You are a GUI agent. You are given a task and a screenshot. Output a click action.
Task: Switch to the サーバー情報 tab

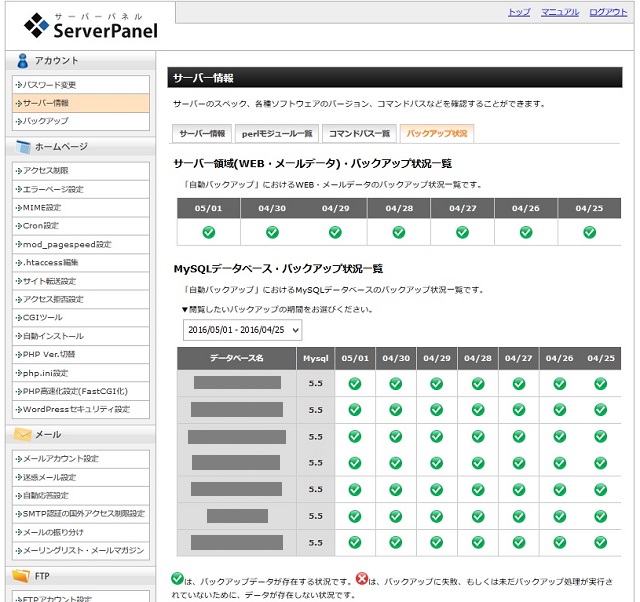tap(202, 133)
